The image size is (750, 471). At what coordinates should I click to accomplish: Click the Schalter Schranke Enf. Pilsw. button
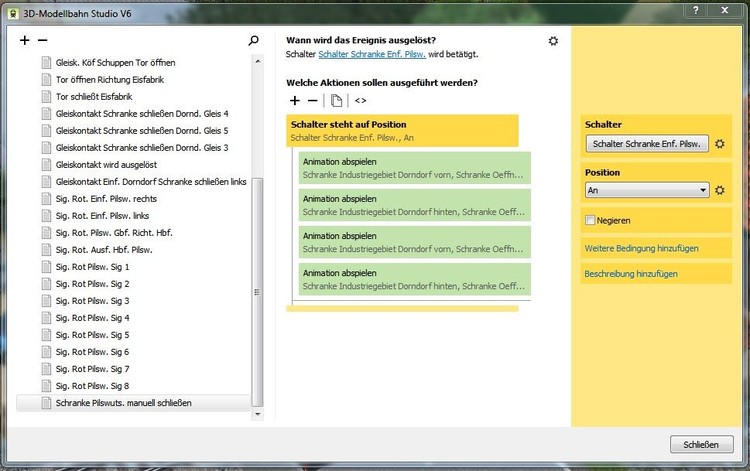coord(647,144)
